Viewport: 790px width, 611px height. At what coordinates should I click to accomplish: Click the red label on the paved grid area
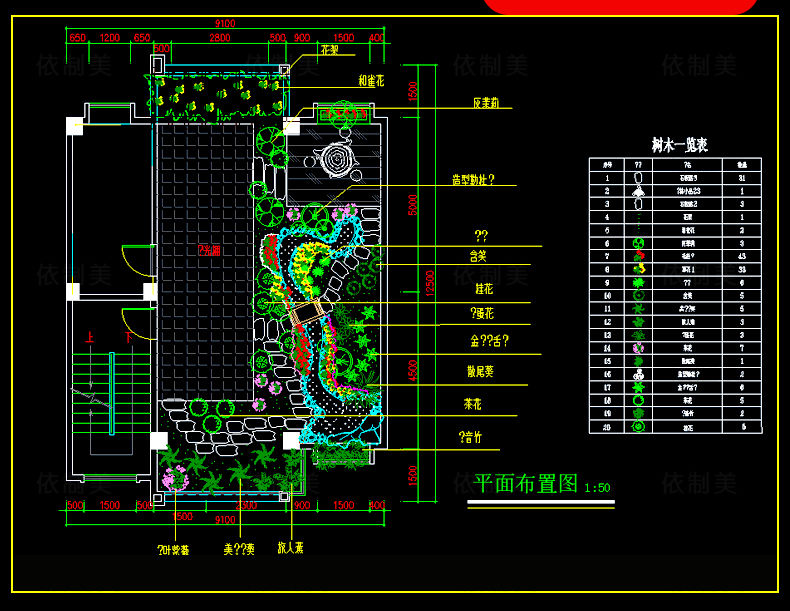[x=208, y=249]
